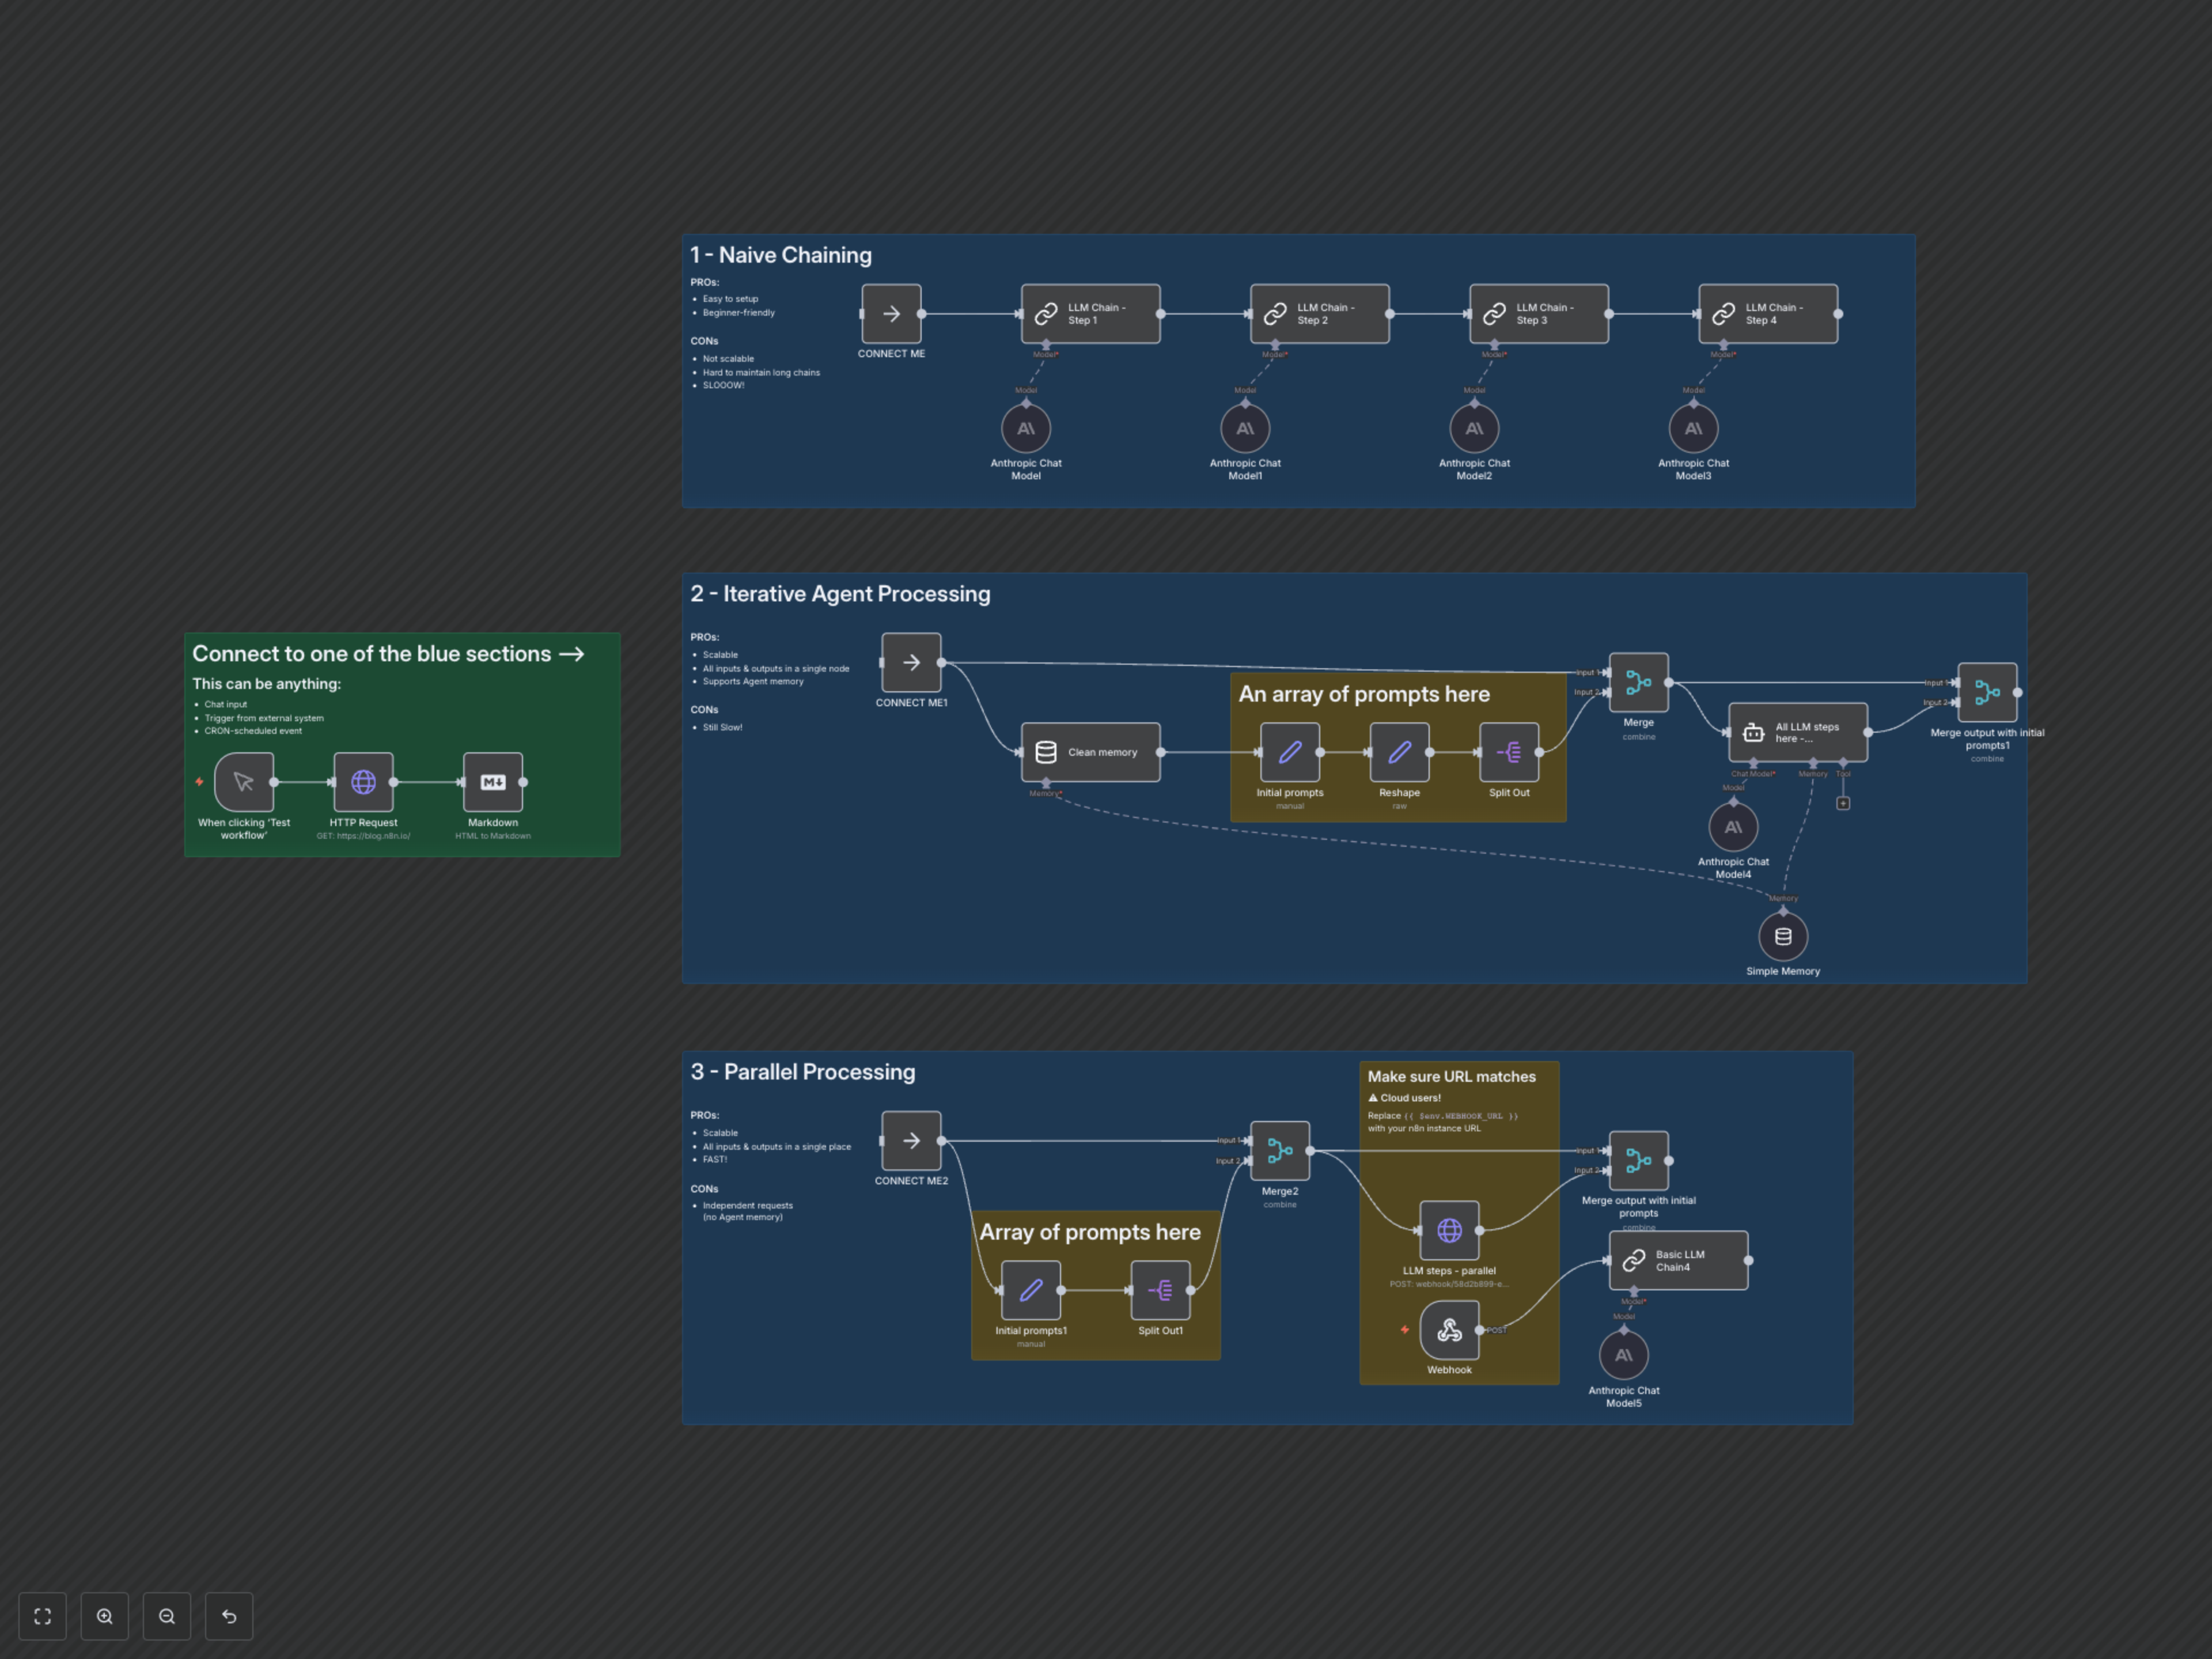This screenshot has height=1659, width=2212.
Task: Reset the canvas zoom level
Action: [x=229, y=1616]
